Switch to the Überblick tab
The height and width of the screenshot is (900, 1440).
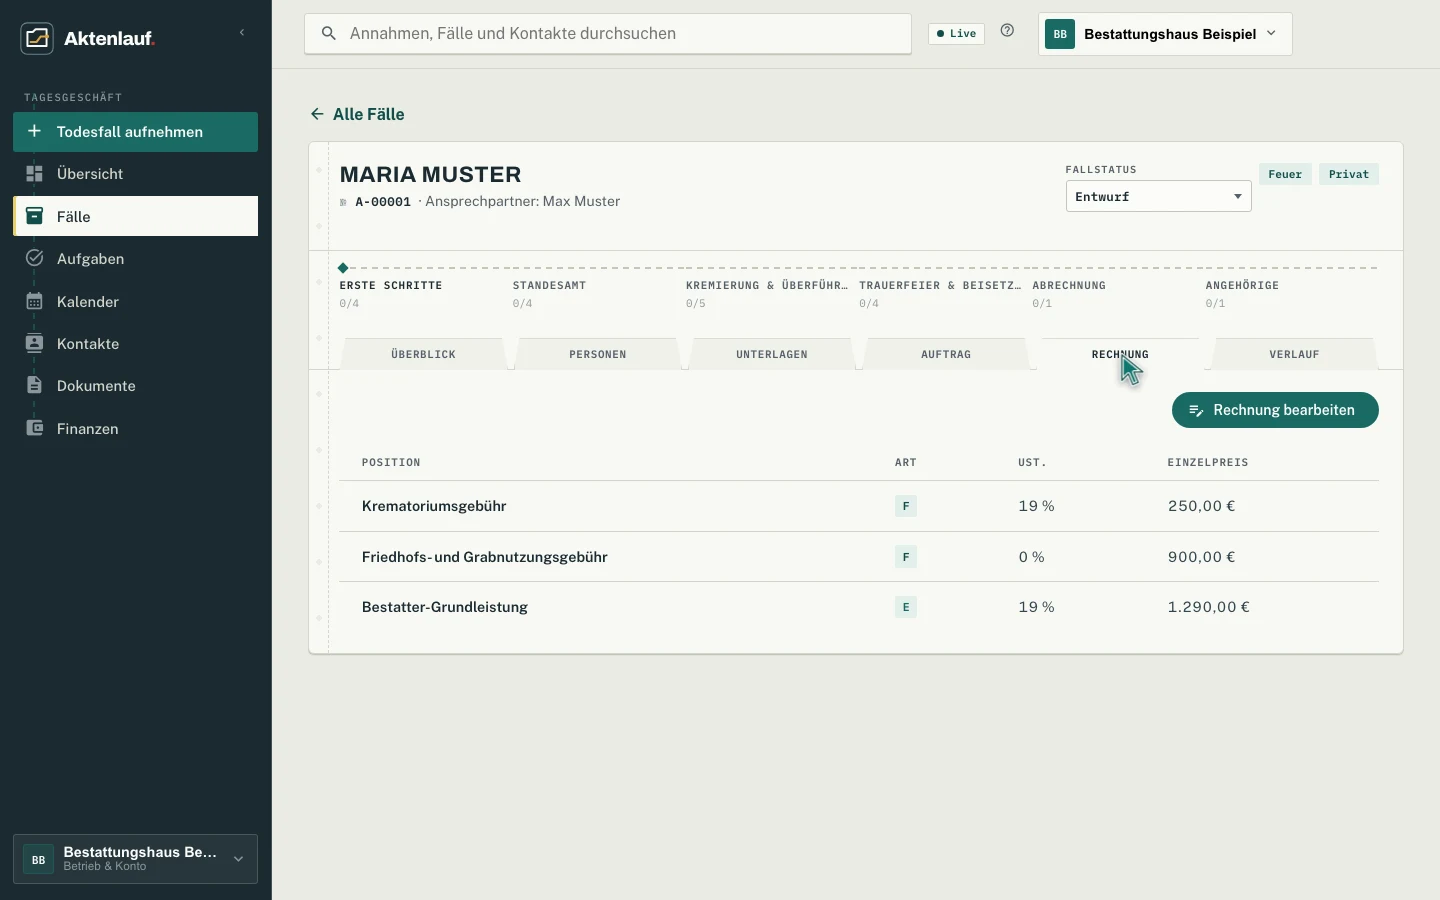coord(424,354)
